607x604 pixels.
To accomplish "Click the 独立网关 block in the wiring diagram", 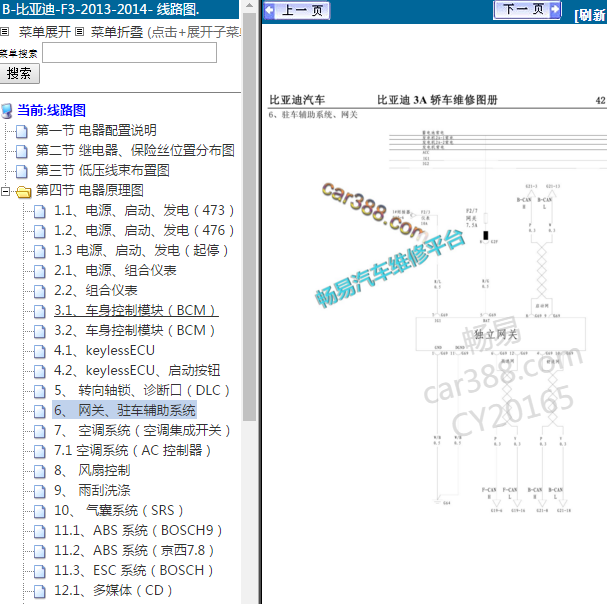I will pos(501,334).
